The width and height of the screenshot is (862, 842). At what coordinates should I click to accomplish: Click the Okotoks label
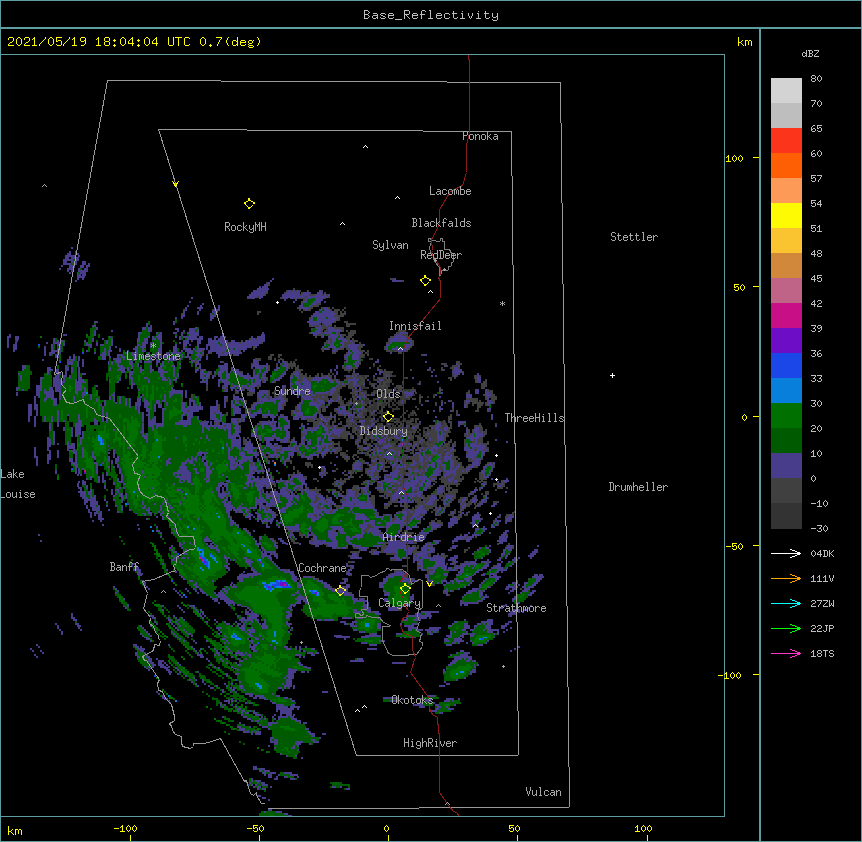(x=412, y=700)
